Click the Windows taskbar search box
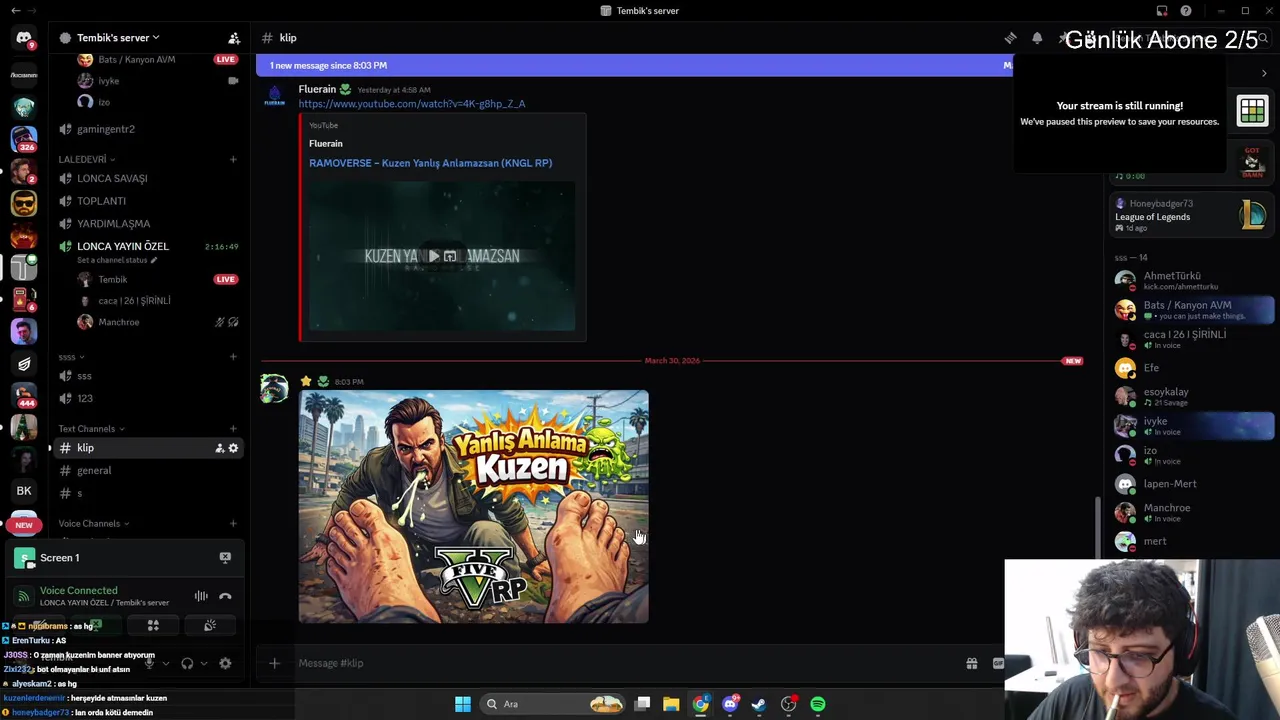Screen dimensions: 1280x720 [553, 704]
